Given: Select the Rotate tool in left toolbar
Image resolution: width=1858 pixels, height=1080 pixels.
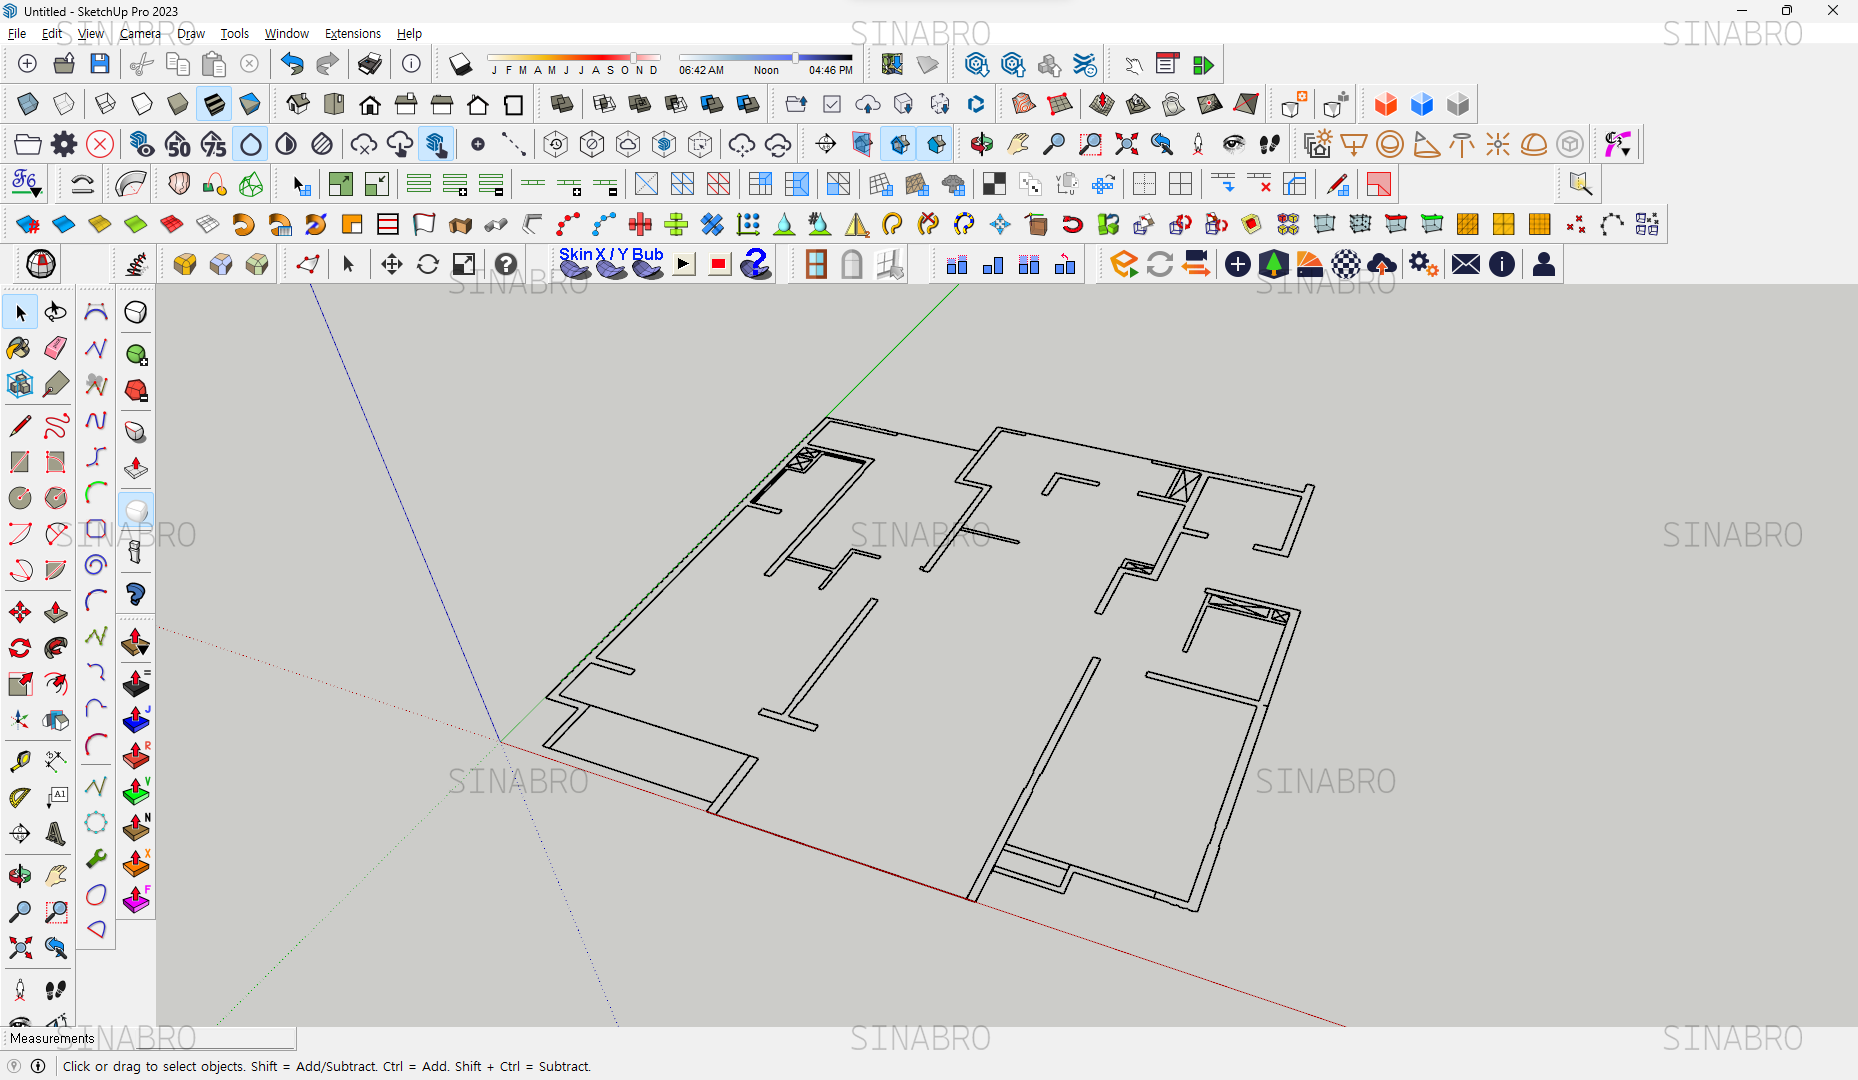Looking at the screenshot, I should [x=19, y=648].
